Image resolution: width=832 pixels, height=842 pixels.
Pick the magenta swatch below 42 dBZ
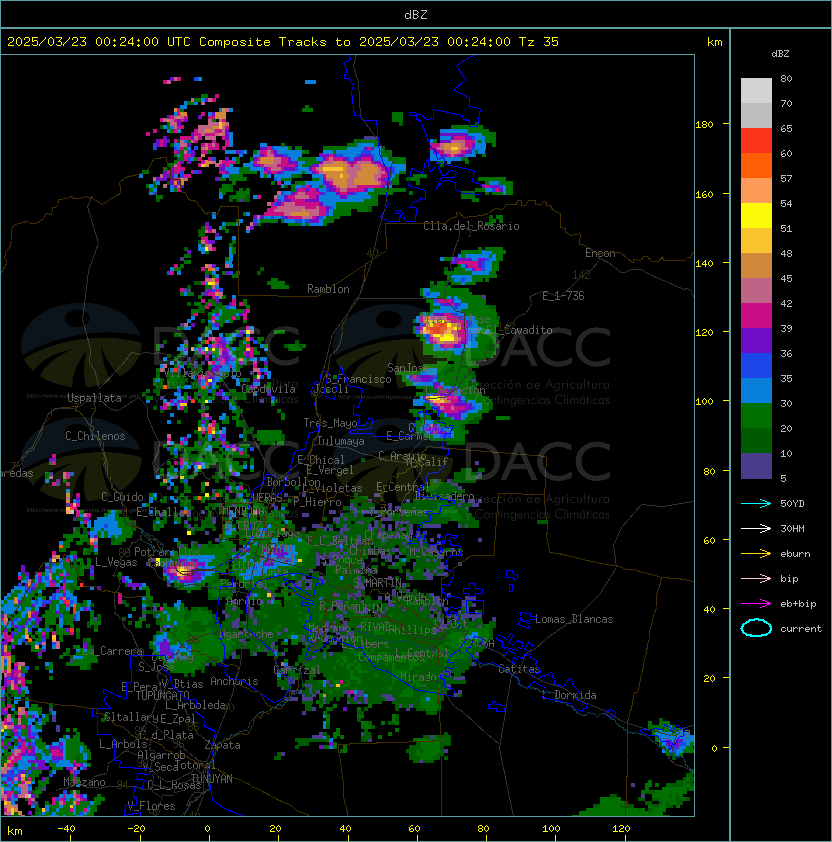point(756,316)
